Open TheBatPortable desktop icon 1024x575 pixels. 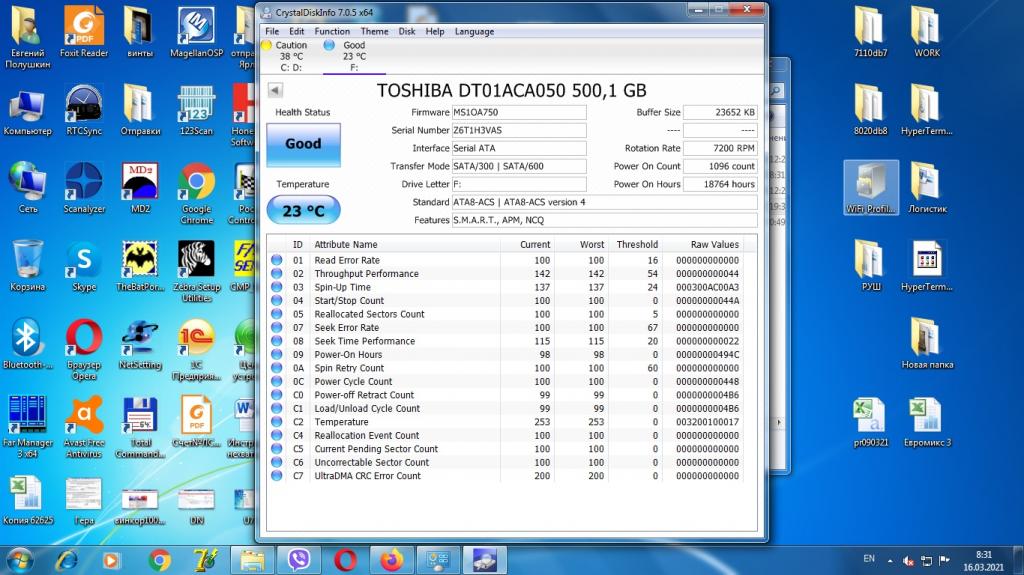[140, 266]
